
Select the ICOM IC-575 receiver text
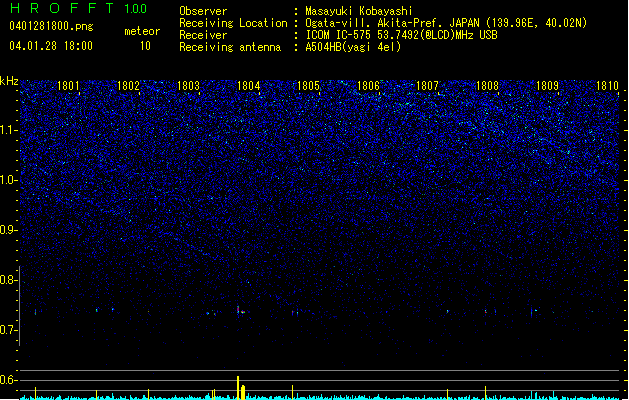(402, 35)
